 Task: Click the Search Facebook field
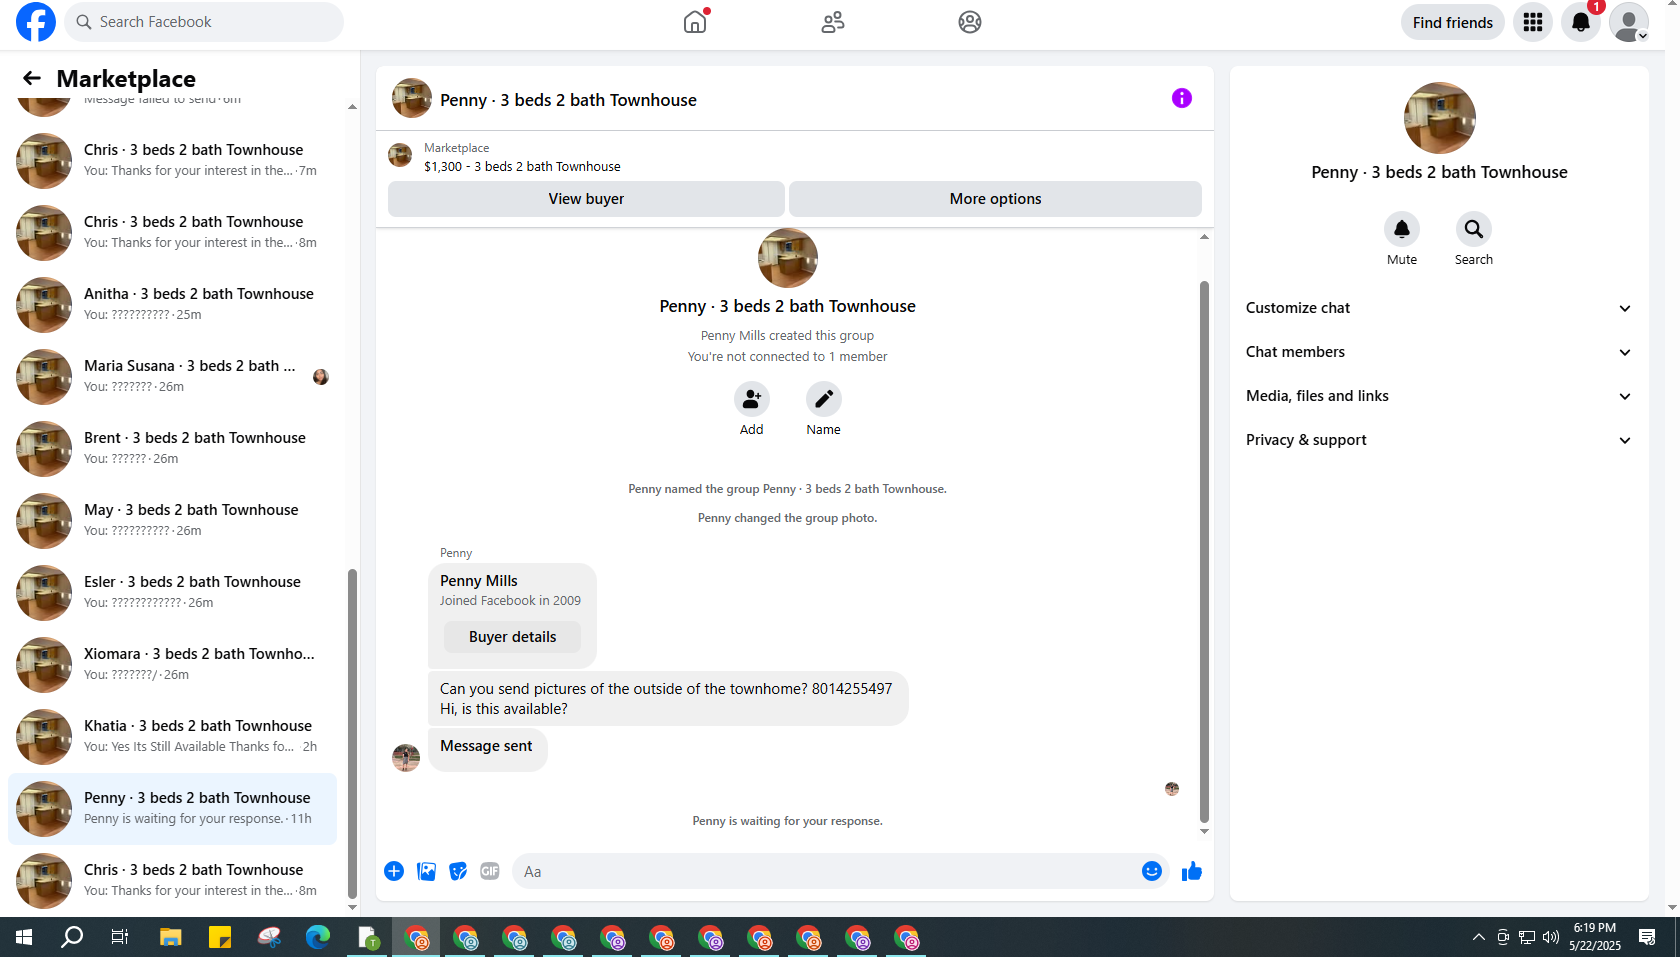[x=204, y=22]
